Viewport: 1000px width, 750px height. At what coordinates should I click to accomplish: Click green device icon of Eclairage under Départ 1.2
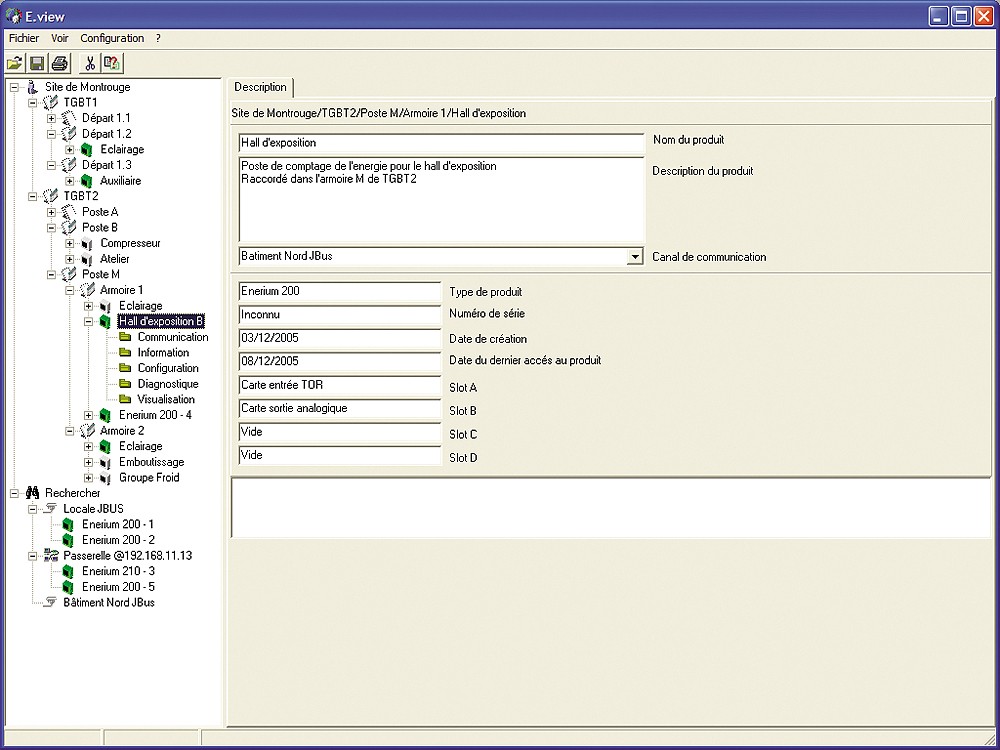[x=87, y=149]
